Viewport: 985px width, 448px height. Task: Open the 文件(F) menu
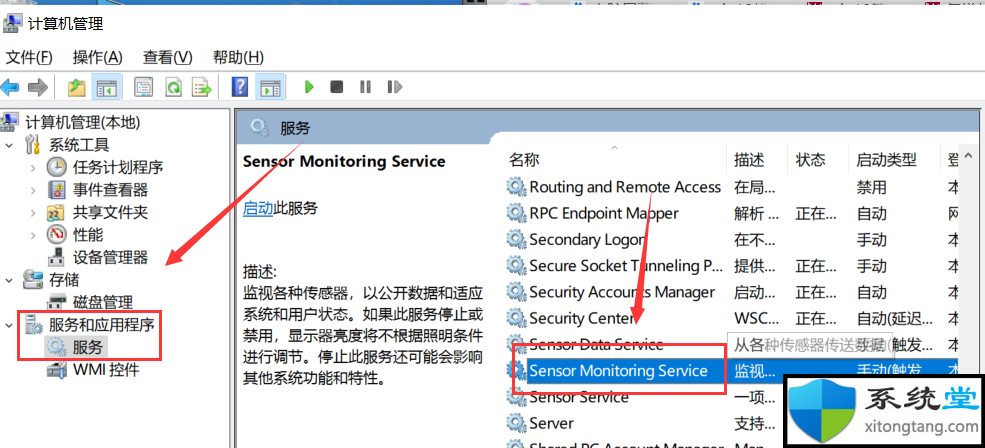(29, 57)
